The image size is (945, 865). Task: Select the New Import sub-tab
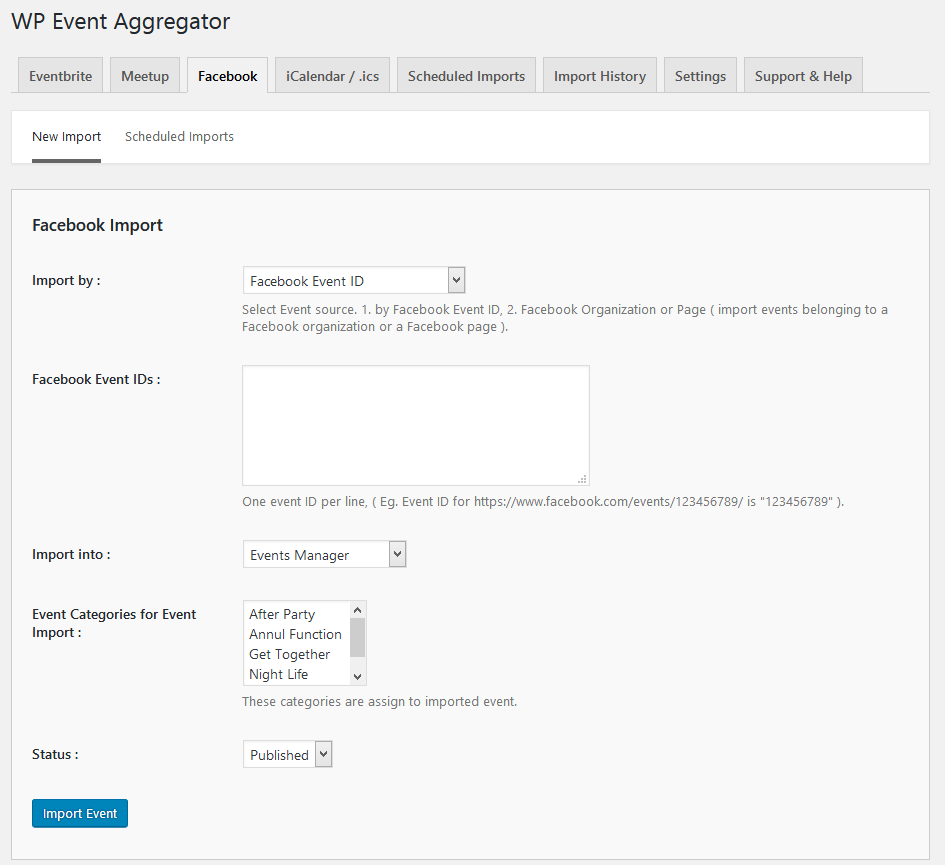(66, 137)
